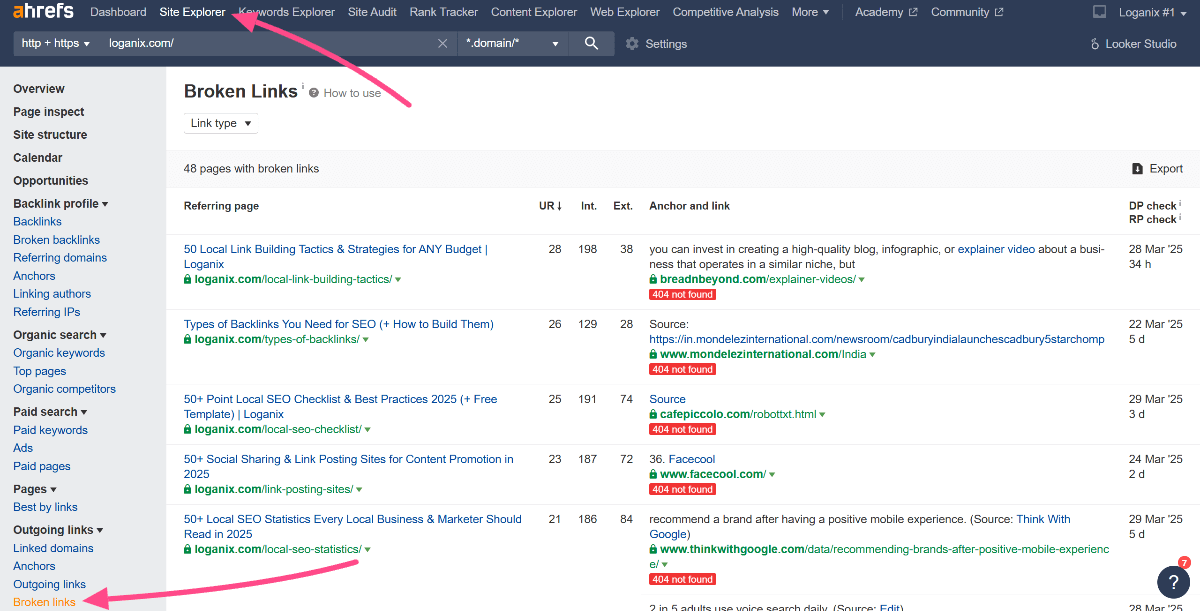Select Broken links in the sidebar
Image resolution: width=1200 pixels, height=611 pixels.
44,603
